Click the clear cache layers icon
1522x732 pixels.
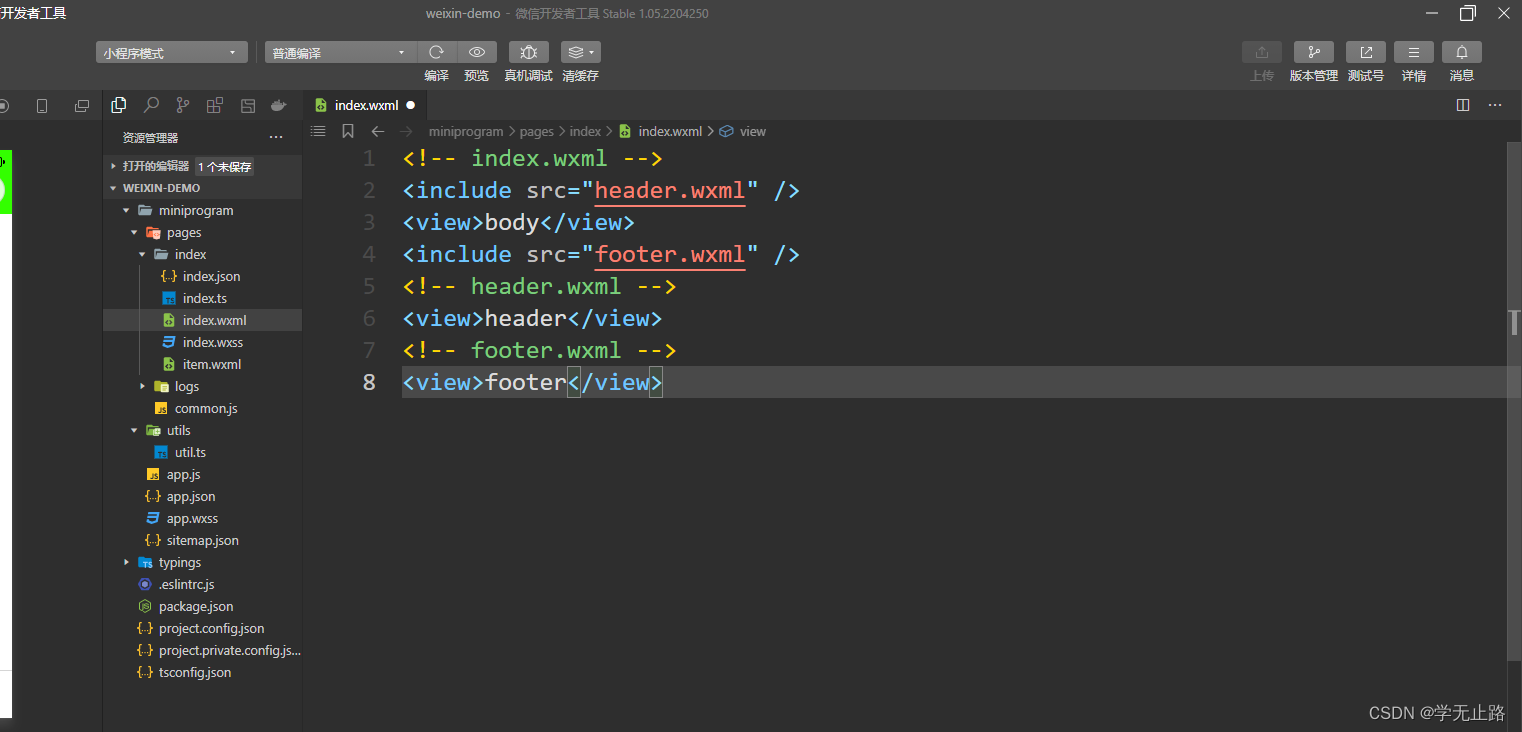(575, 52)
